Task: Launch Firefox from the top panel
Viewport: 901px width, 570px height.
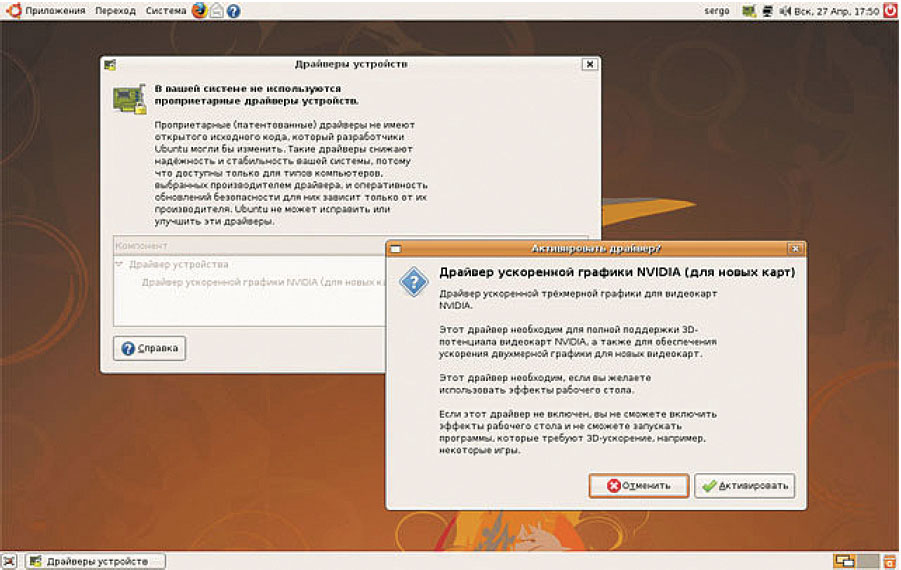Action: [200, 11]
